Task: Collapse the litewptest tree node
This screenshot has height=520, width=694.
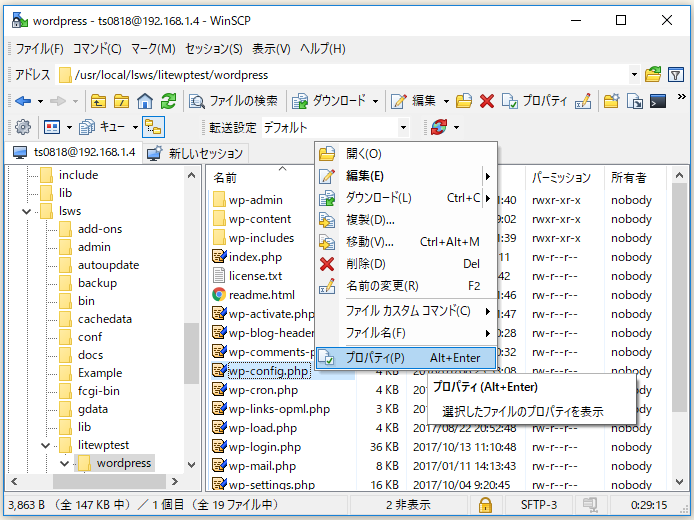Action: coord(46,446)
